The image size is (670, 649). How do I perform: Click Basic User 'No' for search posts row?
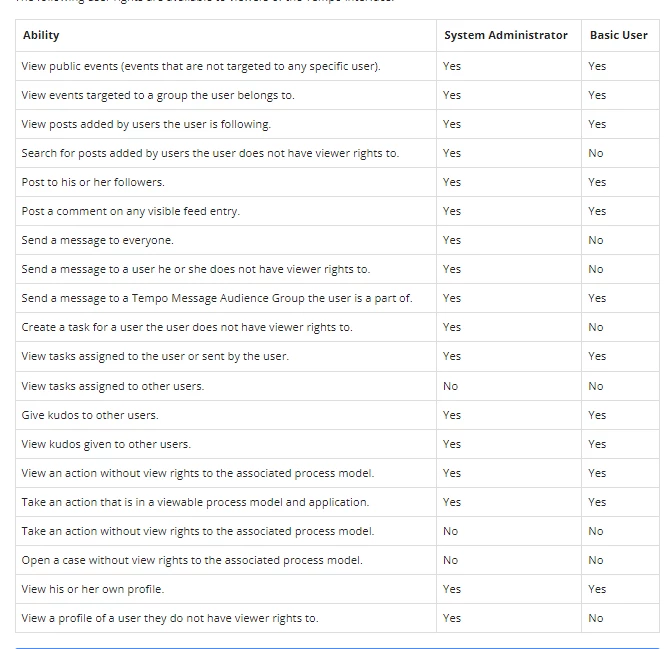click(596, 153)
